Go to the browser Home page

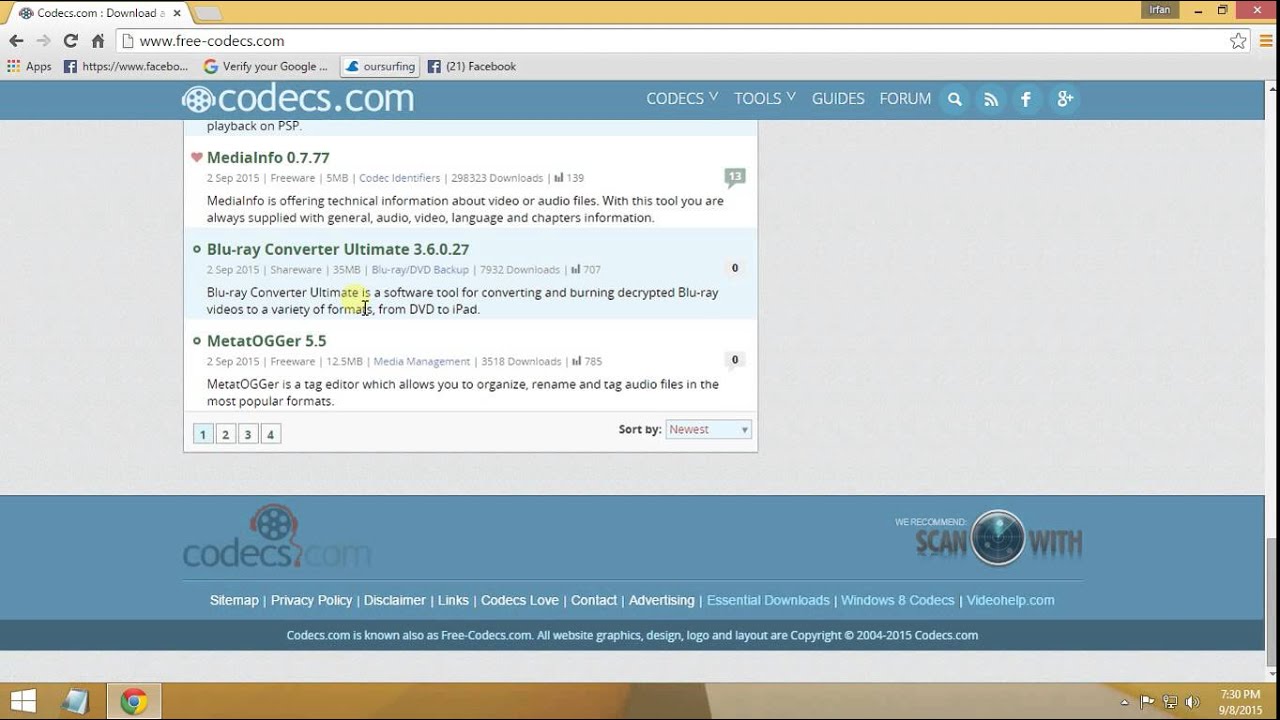coord(98,41)
